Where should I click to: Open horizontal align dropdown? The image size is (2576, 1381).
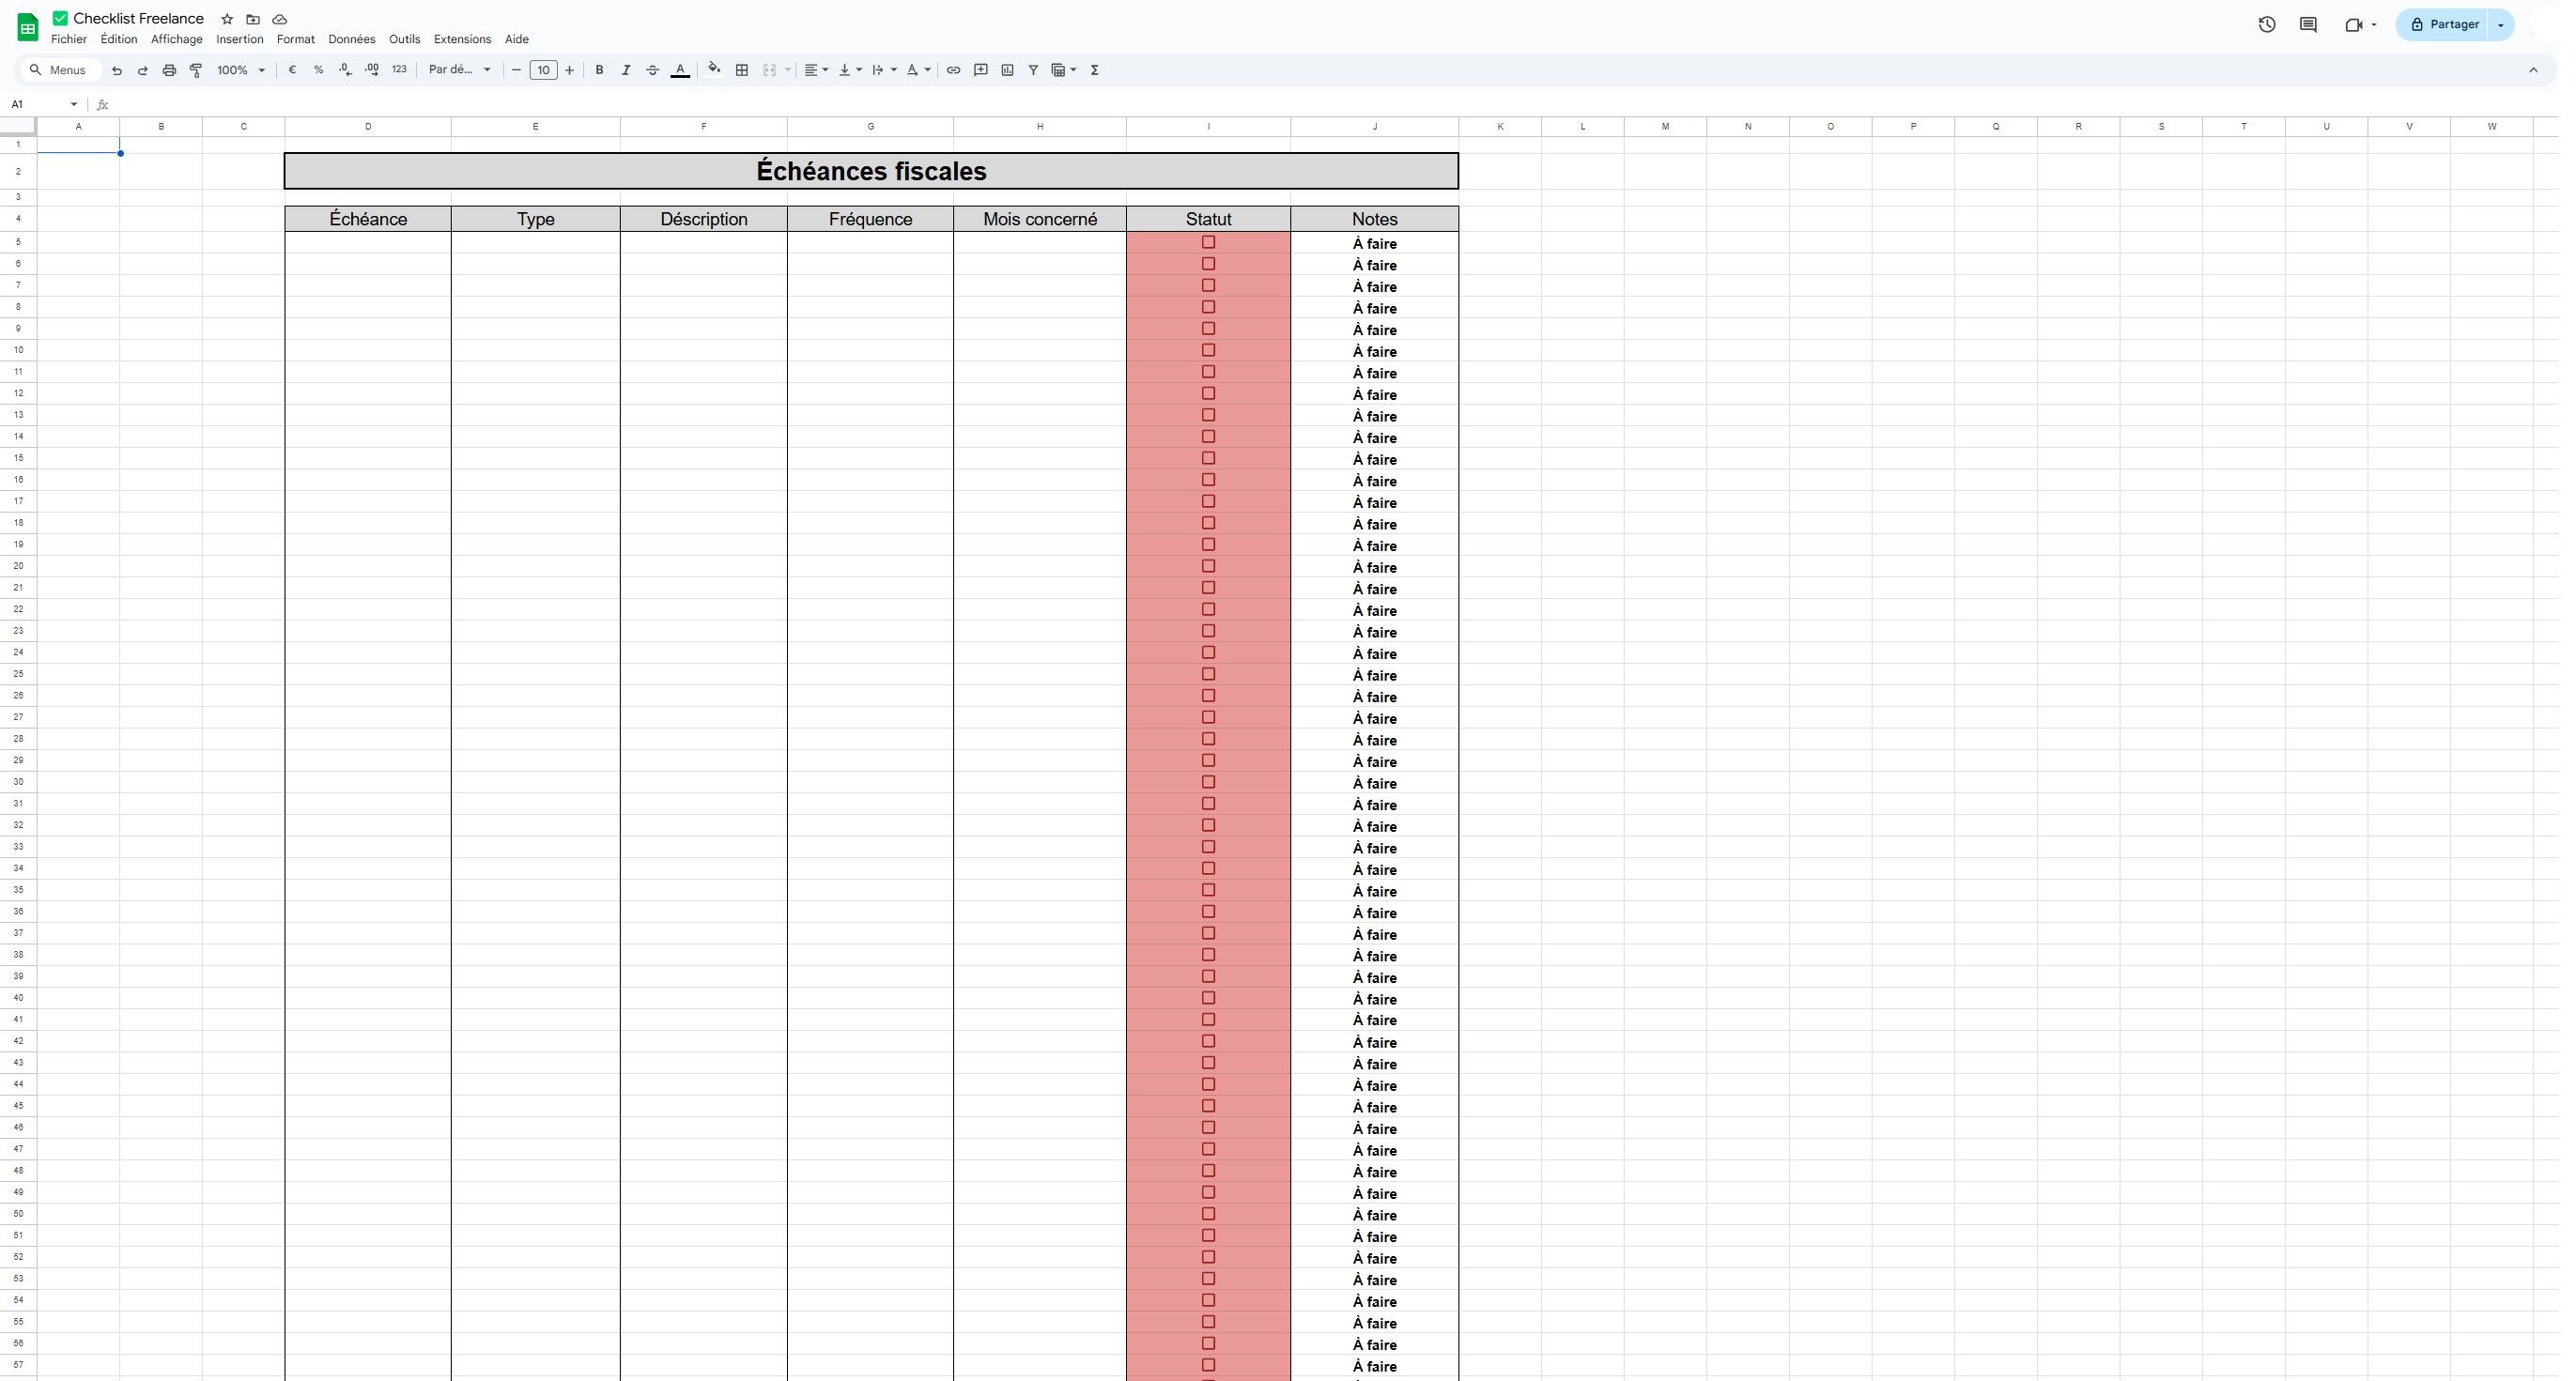[816, 70]
